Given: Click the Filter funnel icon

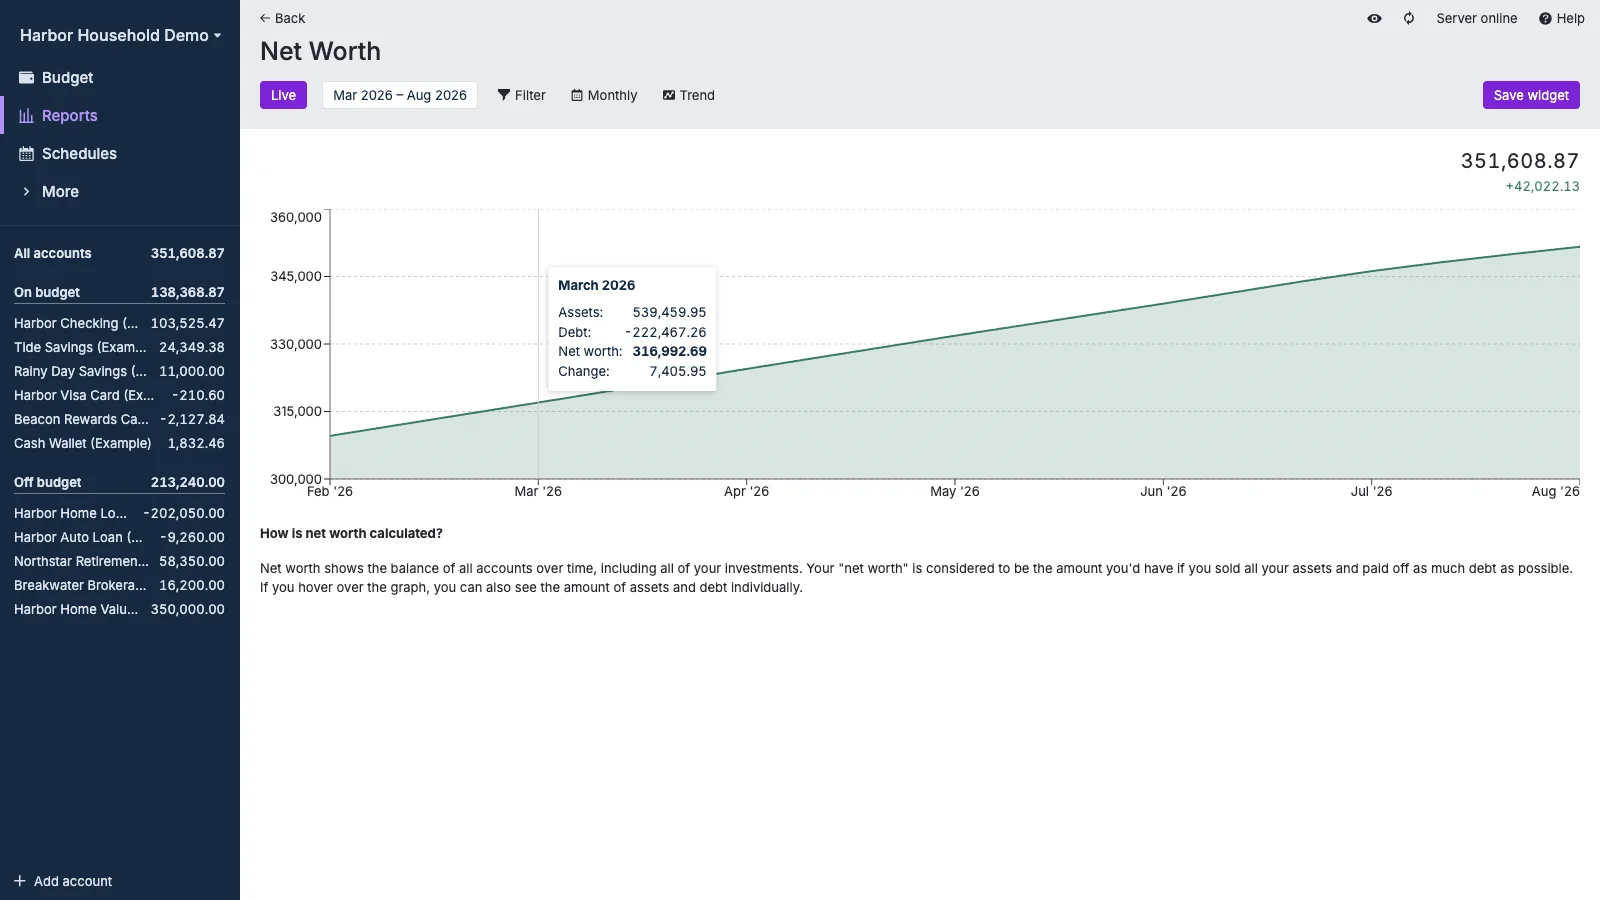Looking at the screenshot, I should click(x=504, y=95).
